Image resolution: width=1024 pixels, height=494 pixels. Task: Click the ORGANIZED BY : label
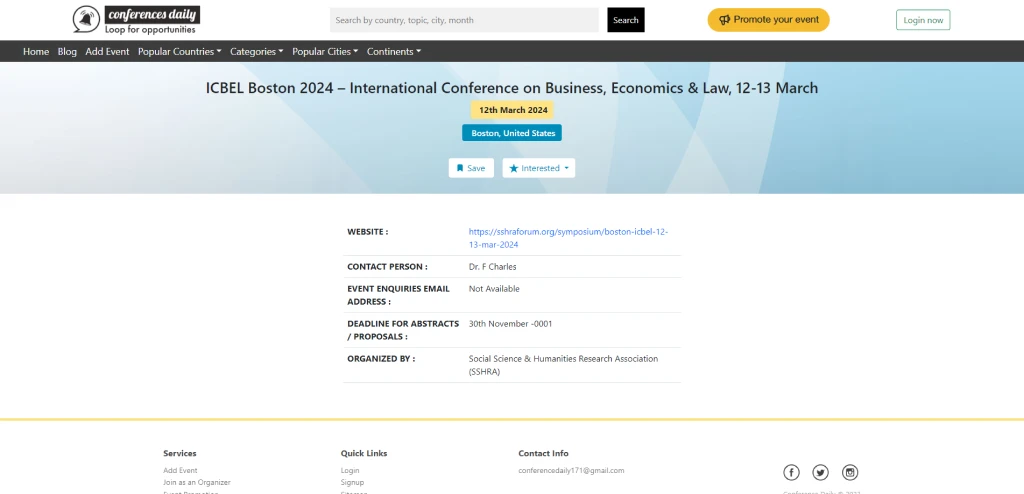click(381, 358)
